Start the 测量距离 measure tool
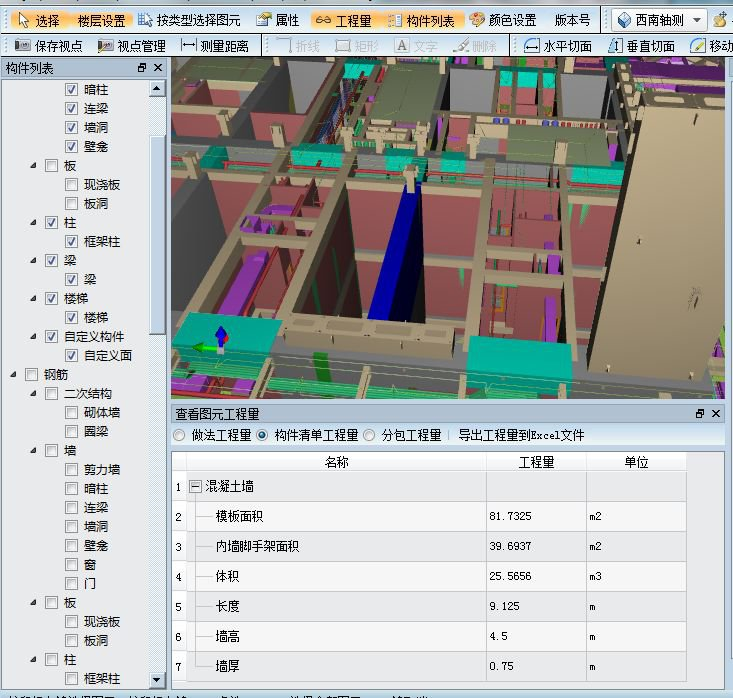The width and height of the screenshot is (733, 698). [x=215, y=46]
